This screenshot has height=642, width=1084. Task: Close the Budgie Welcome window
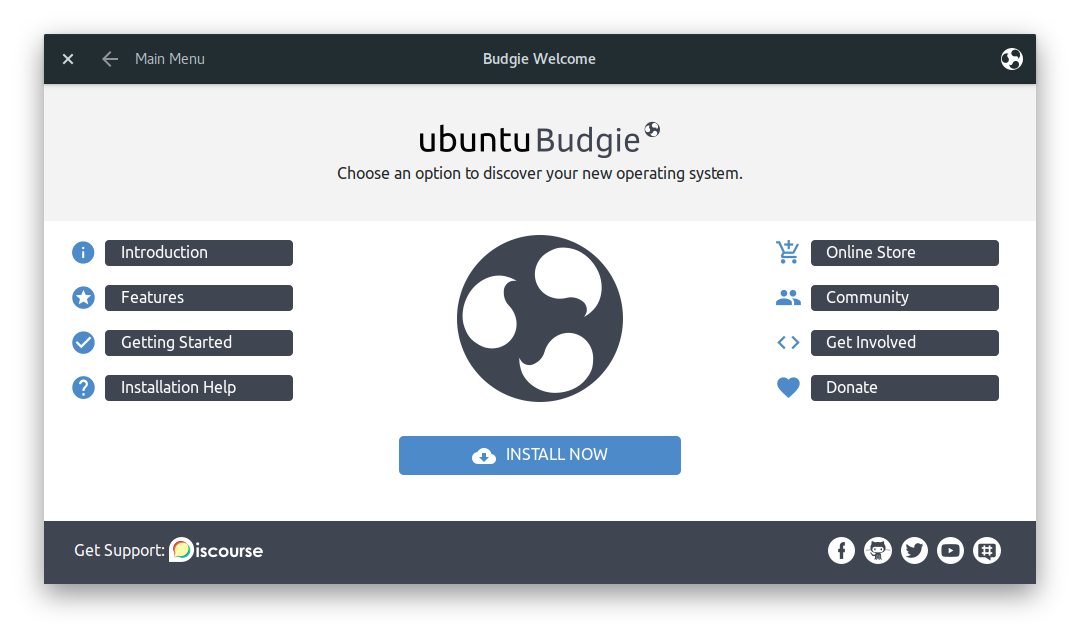(x=68, y=59)
